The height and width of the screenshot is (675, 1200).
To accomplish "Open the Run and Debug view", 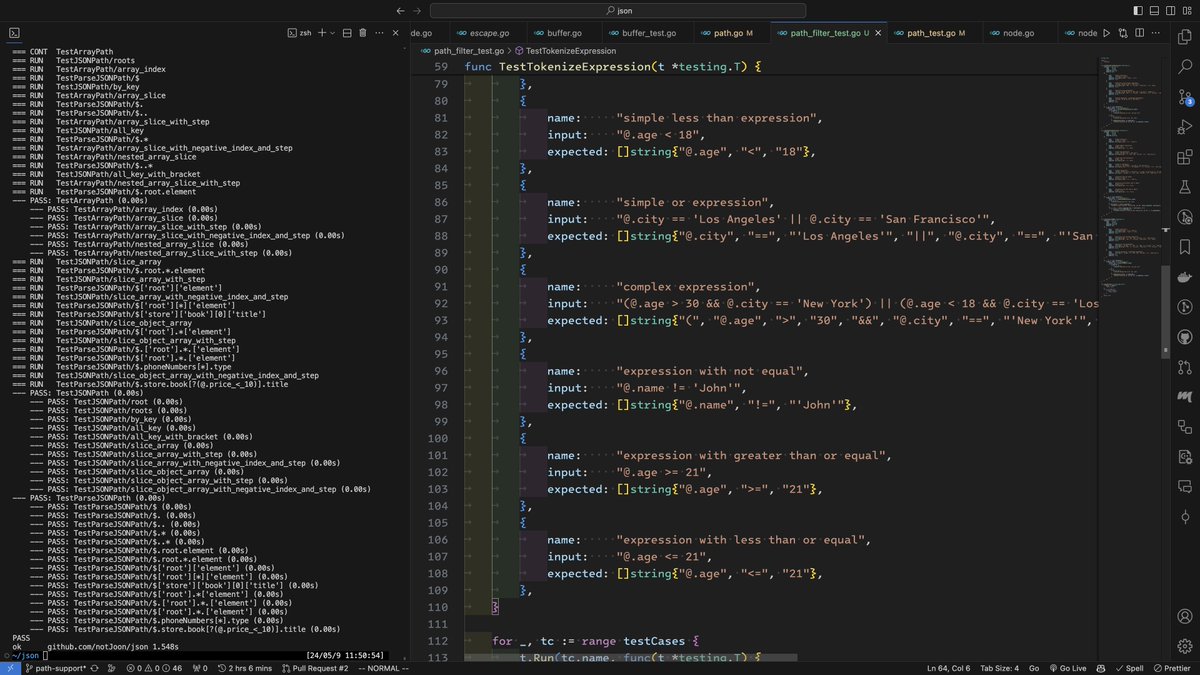I will pyautogui.click(x=1185, y=127).
